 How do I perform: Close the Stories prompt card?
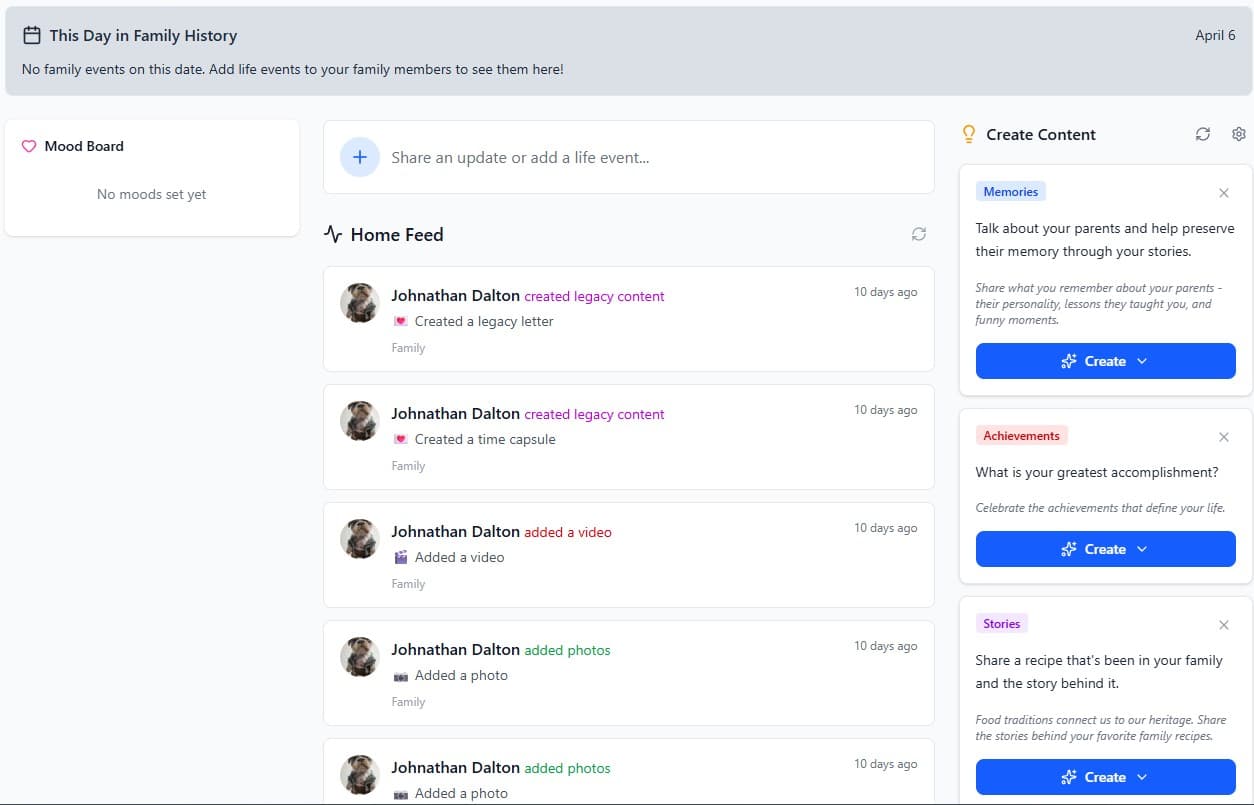pos(1223,625)
